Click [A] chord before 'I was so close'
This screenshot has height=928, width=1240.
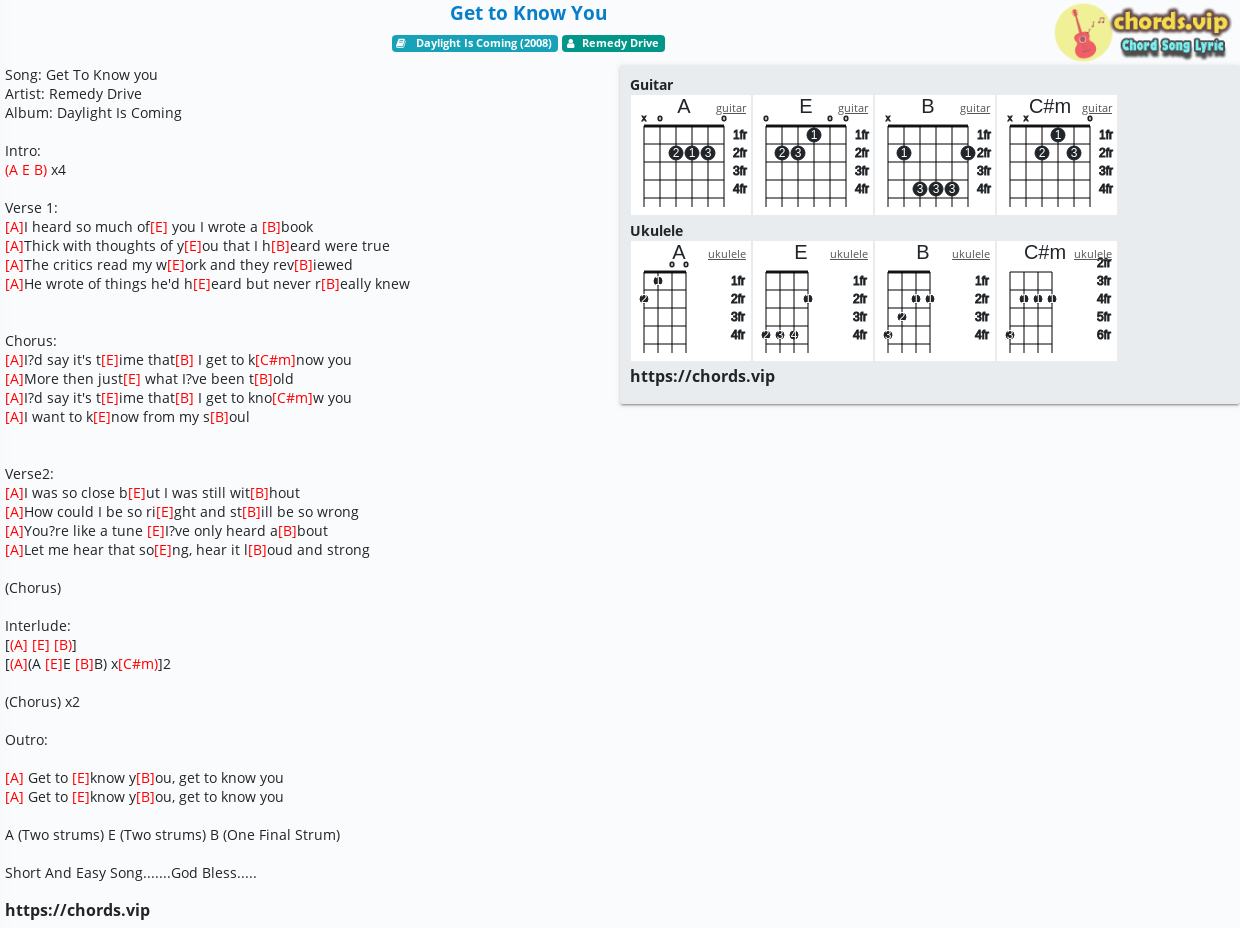14,493
